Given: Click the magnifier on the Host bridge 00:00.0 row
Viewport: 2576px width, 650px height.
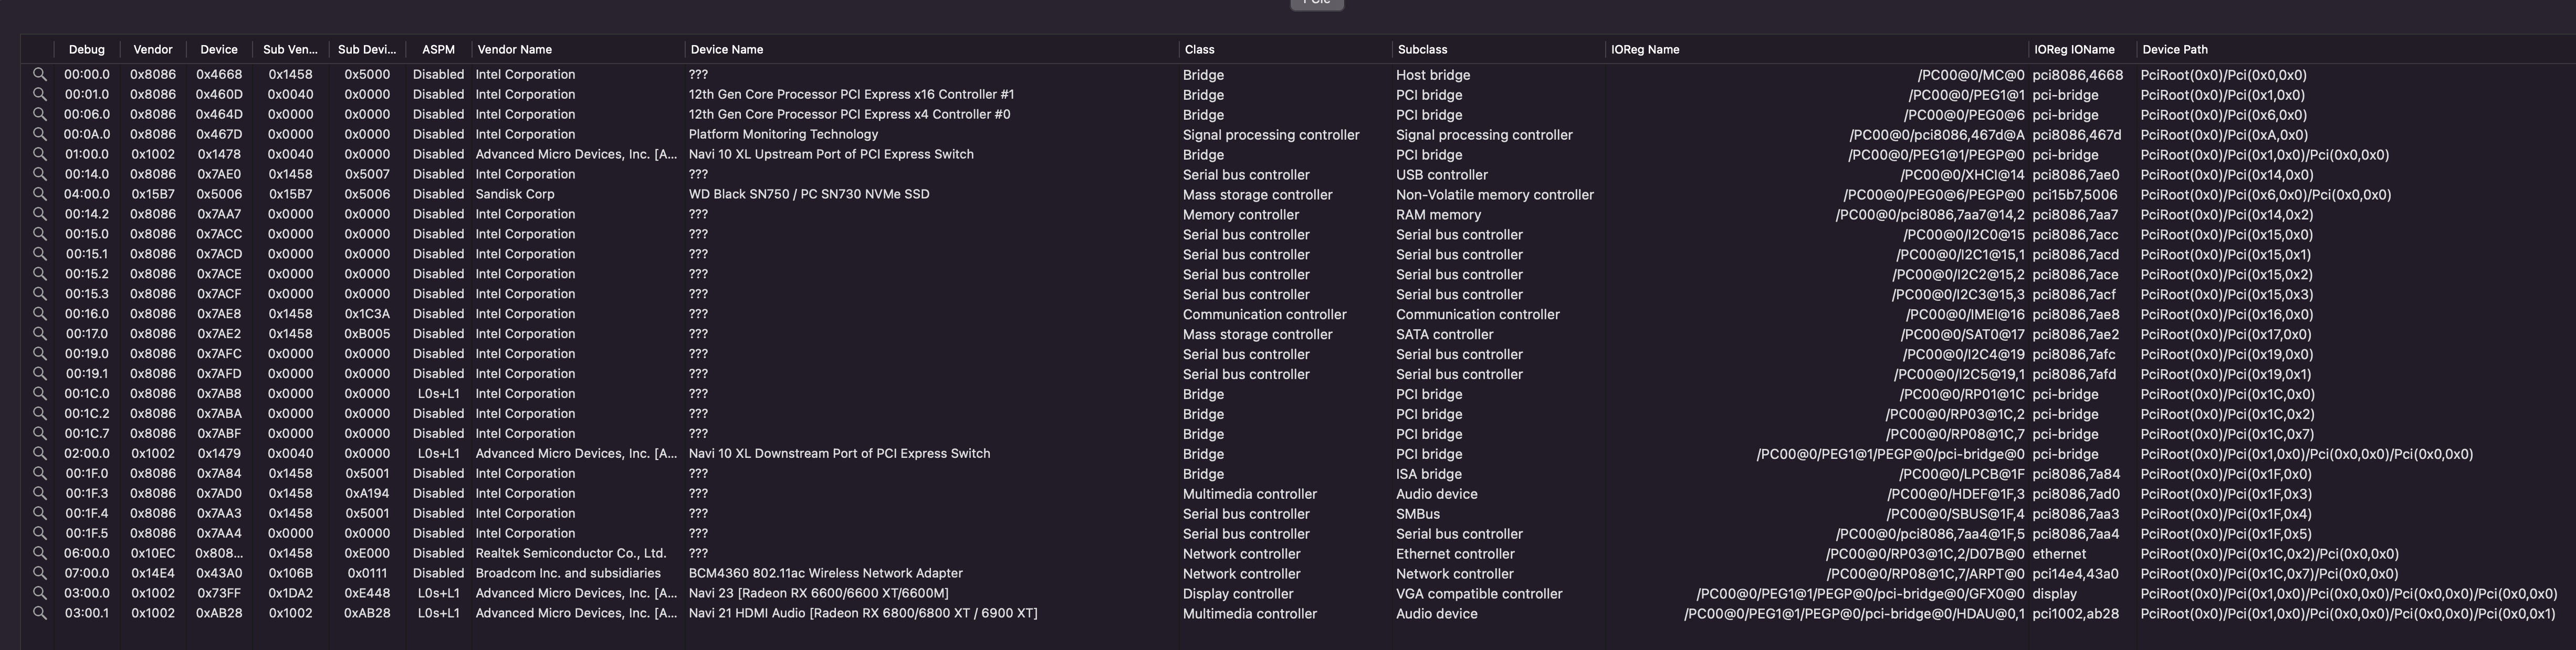Looking at the screenshot, I should point(40,74).
